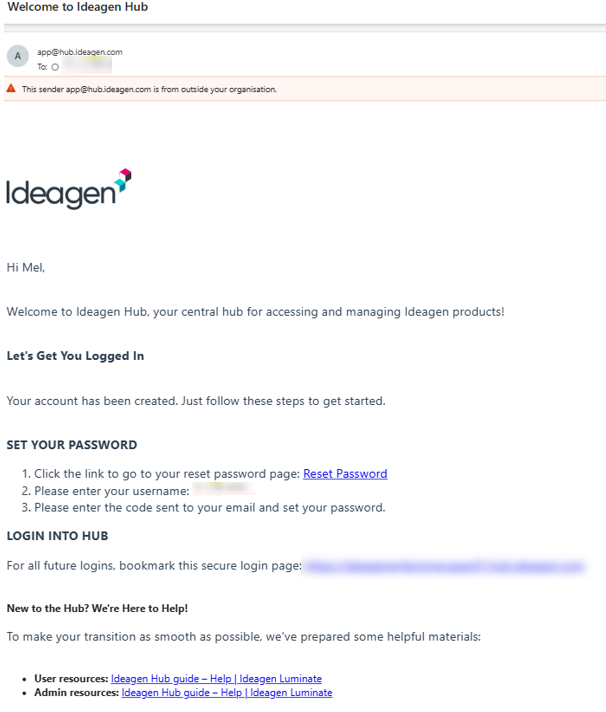
Task: Click the LOGIN INTO HUB heading
Action: [58, 536]
